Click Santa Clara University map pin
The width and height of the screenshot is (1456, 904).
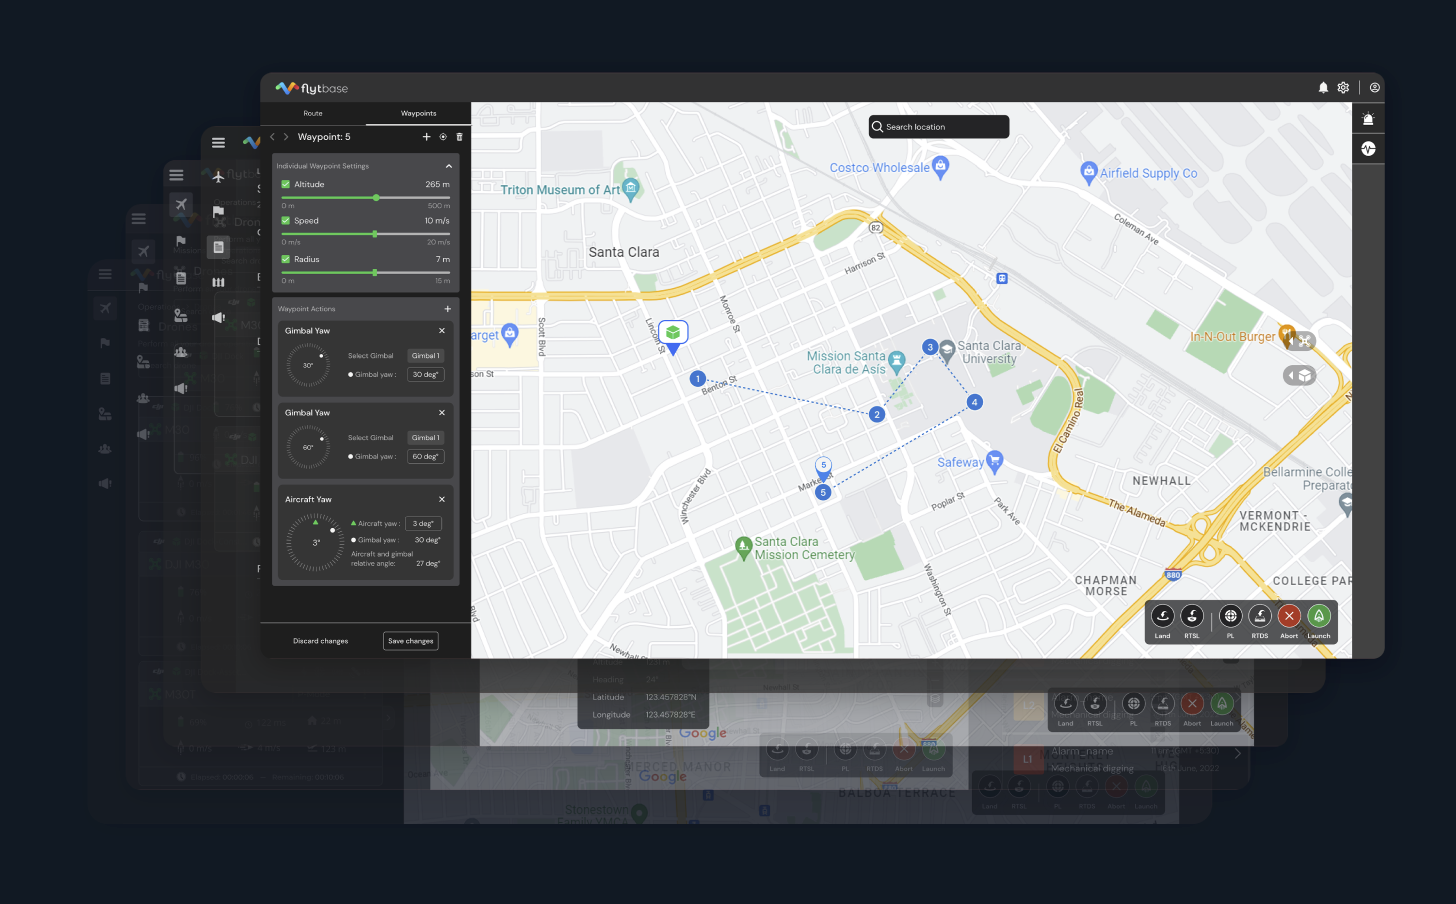pyautogui.click(x=946, y=352)
